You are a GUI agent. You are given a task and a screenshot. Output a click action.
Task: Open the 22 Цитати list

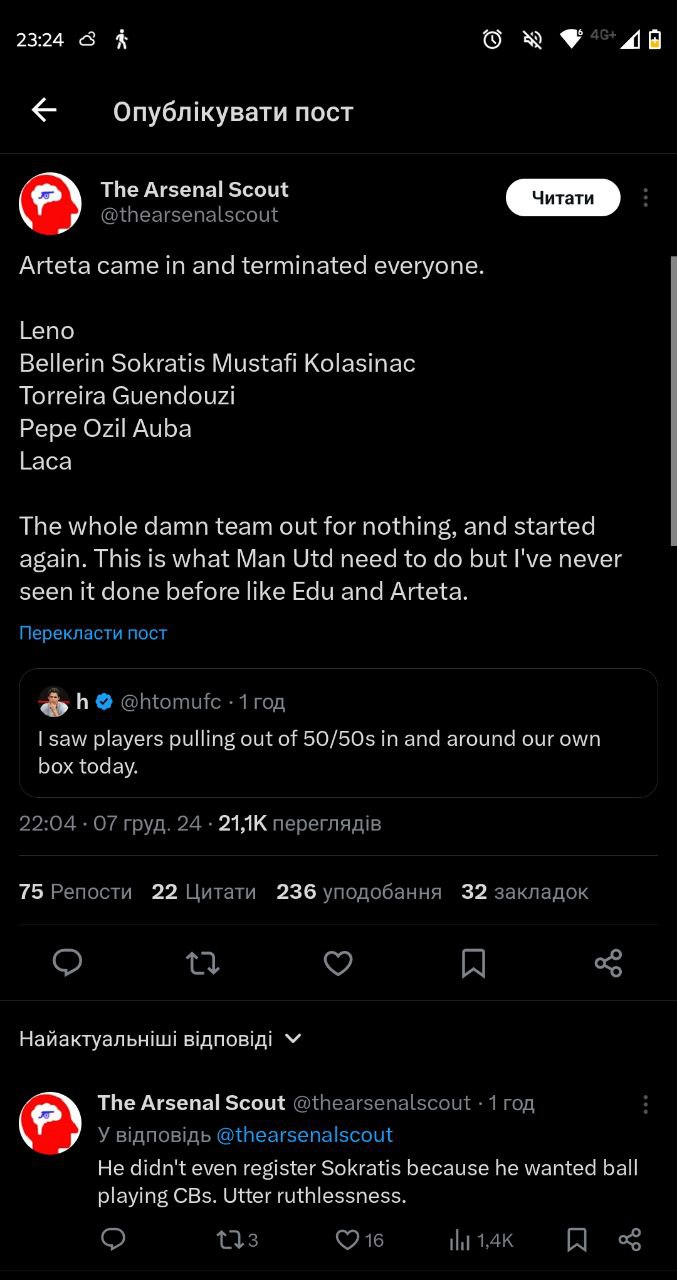click(x=204, y=891)
